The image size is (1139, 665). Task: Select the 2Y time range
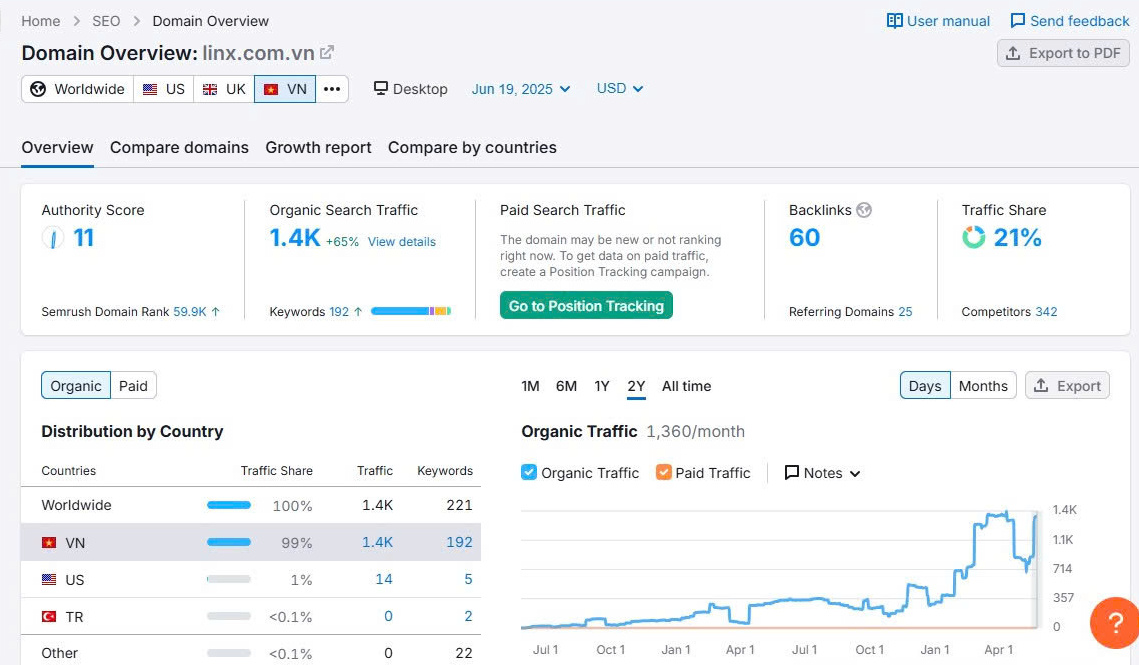(636, 386)
